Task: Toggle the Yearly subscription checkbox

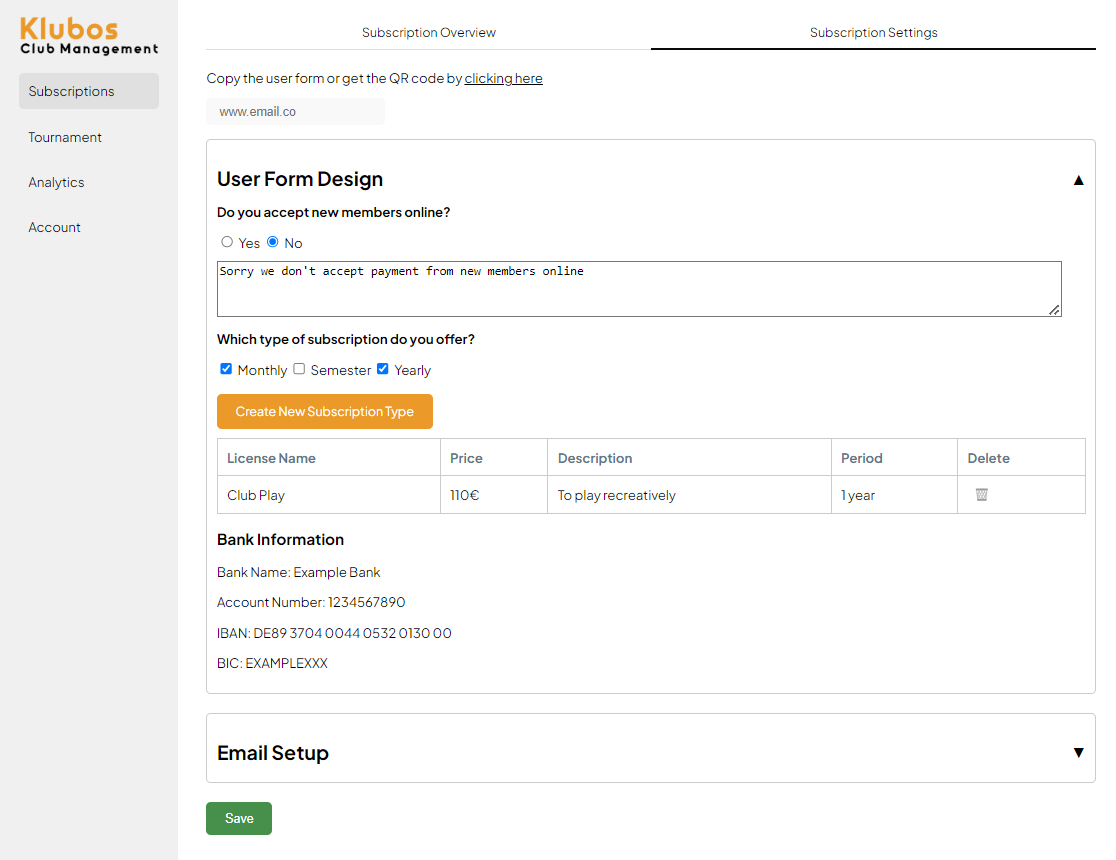Action: pyautogui.click(x=382, y=369)
